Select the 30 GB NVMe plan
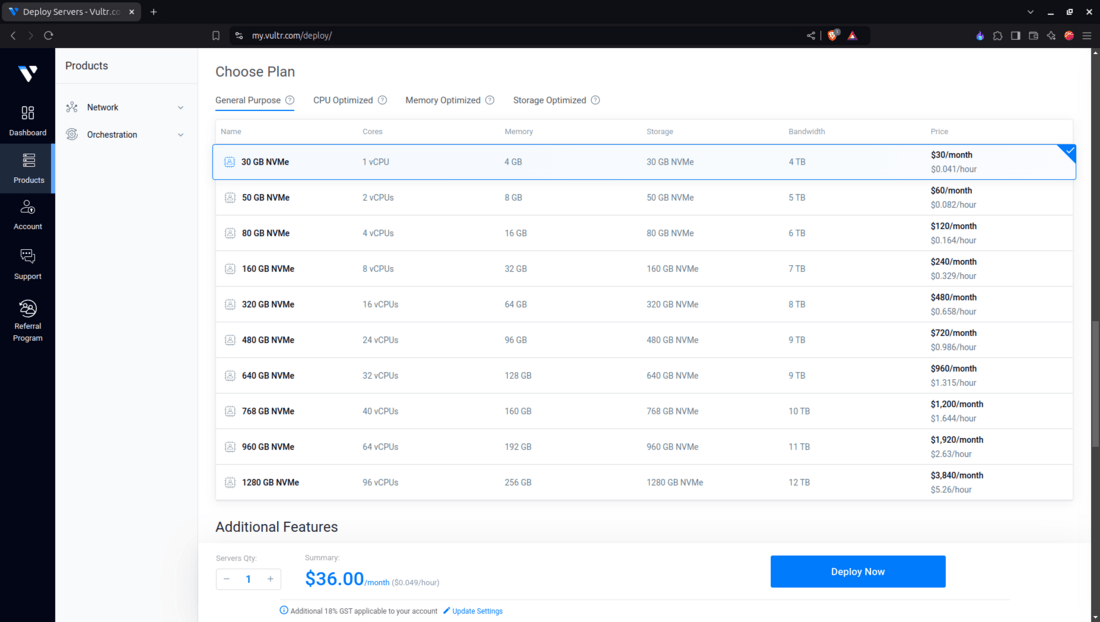The height and width of the screenshot is (622, 1100). pos(644,162)
